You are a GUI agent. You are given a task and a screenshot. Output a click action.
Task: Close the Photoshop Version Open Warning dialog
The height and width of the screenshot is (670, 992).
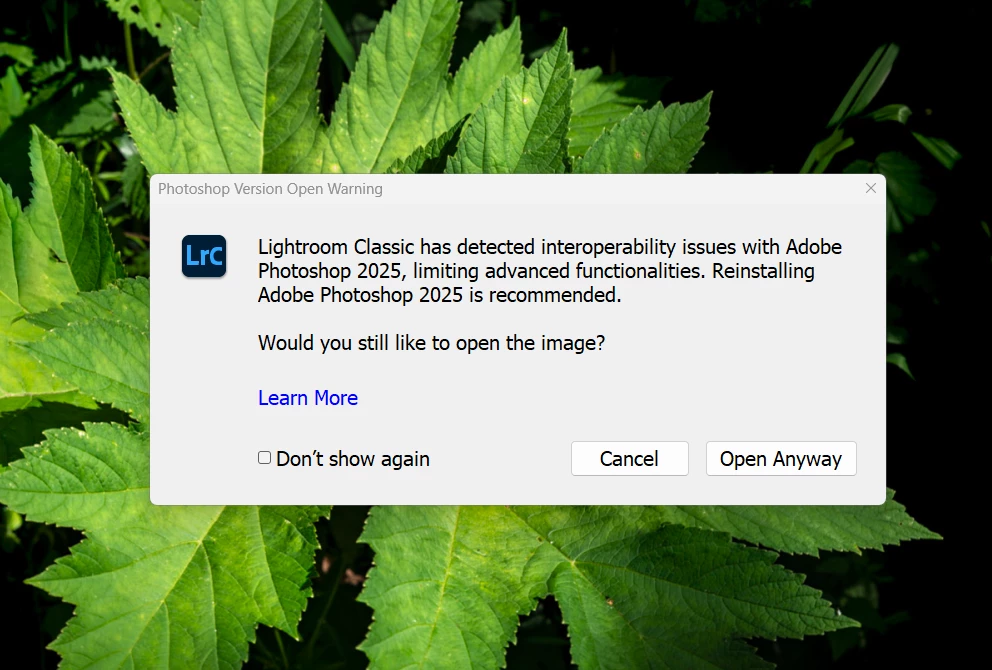coord(871,189)
